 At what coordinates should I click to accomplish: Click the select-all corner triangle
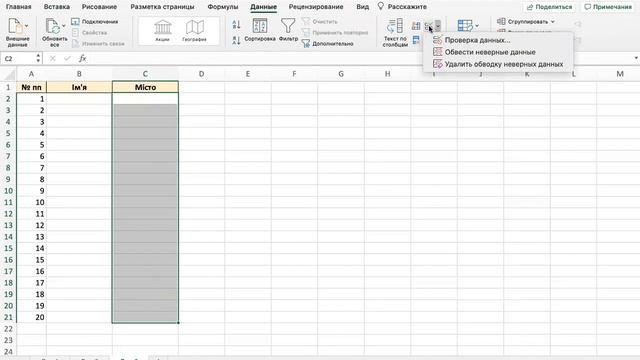10,75
